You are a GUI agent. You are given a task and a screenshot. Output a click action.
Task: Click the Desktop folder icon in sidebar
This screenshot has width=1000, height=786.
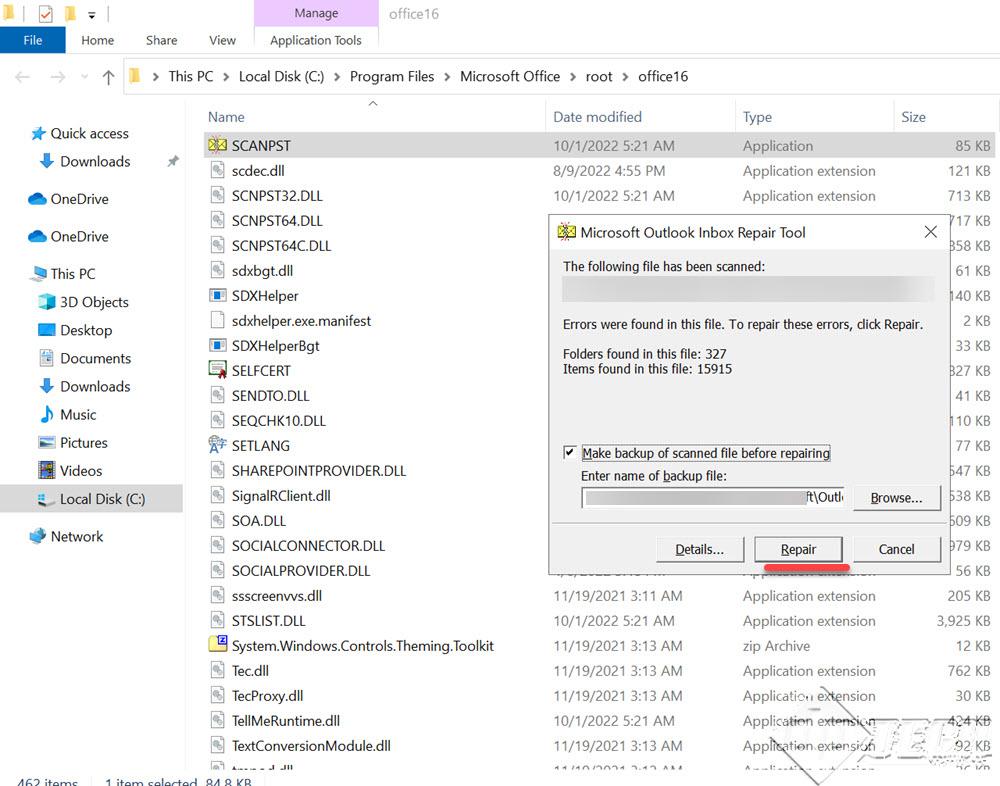47,330
